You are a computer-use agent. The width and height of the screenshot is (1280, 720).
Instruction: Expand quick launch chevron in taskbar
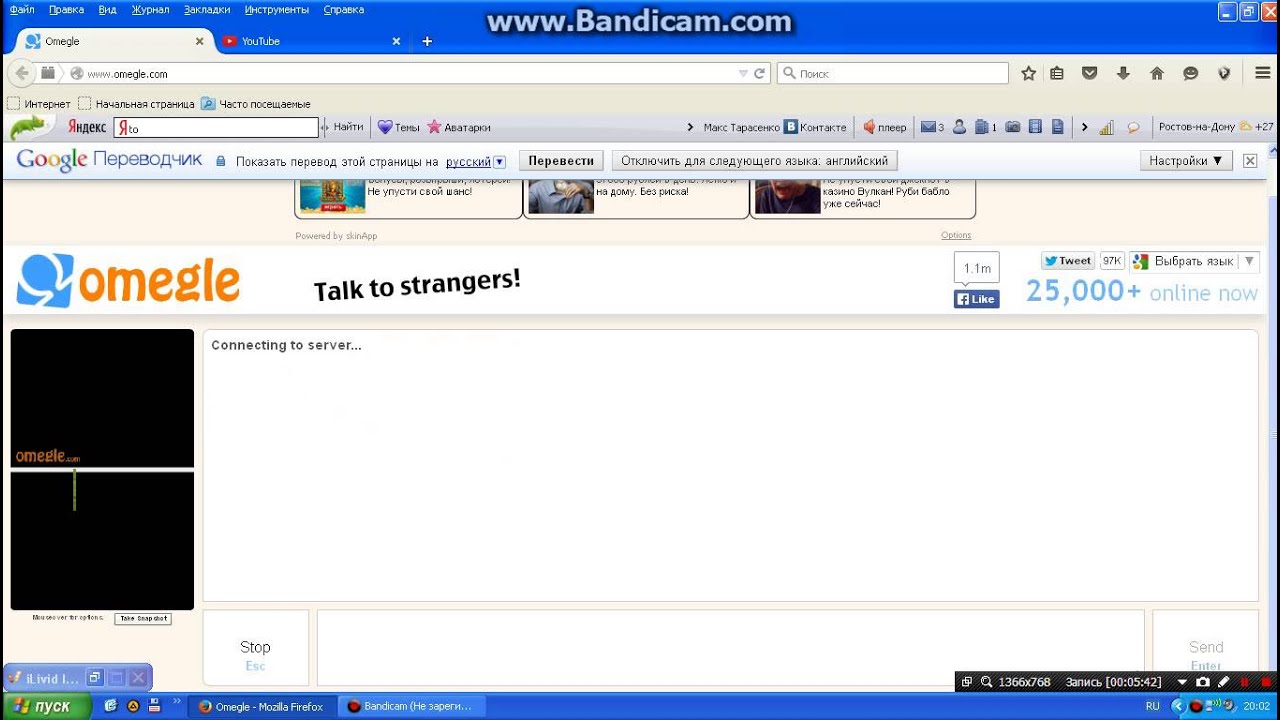tap(177, 702)
